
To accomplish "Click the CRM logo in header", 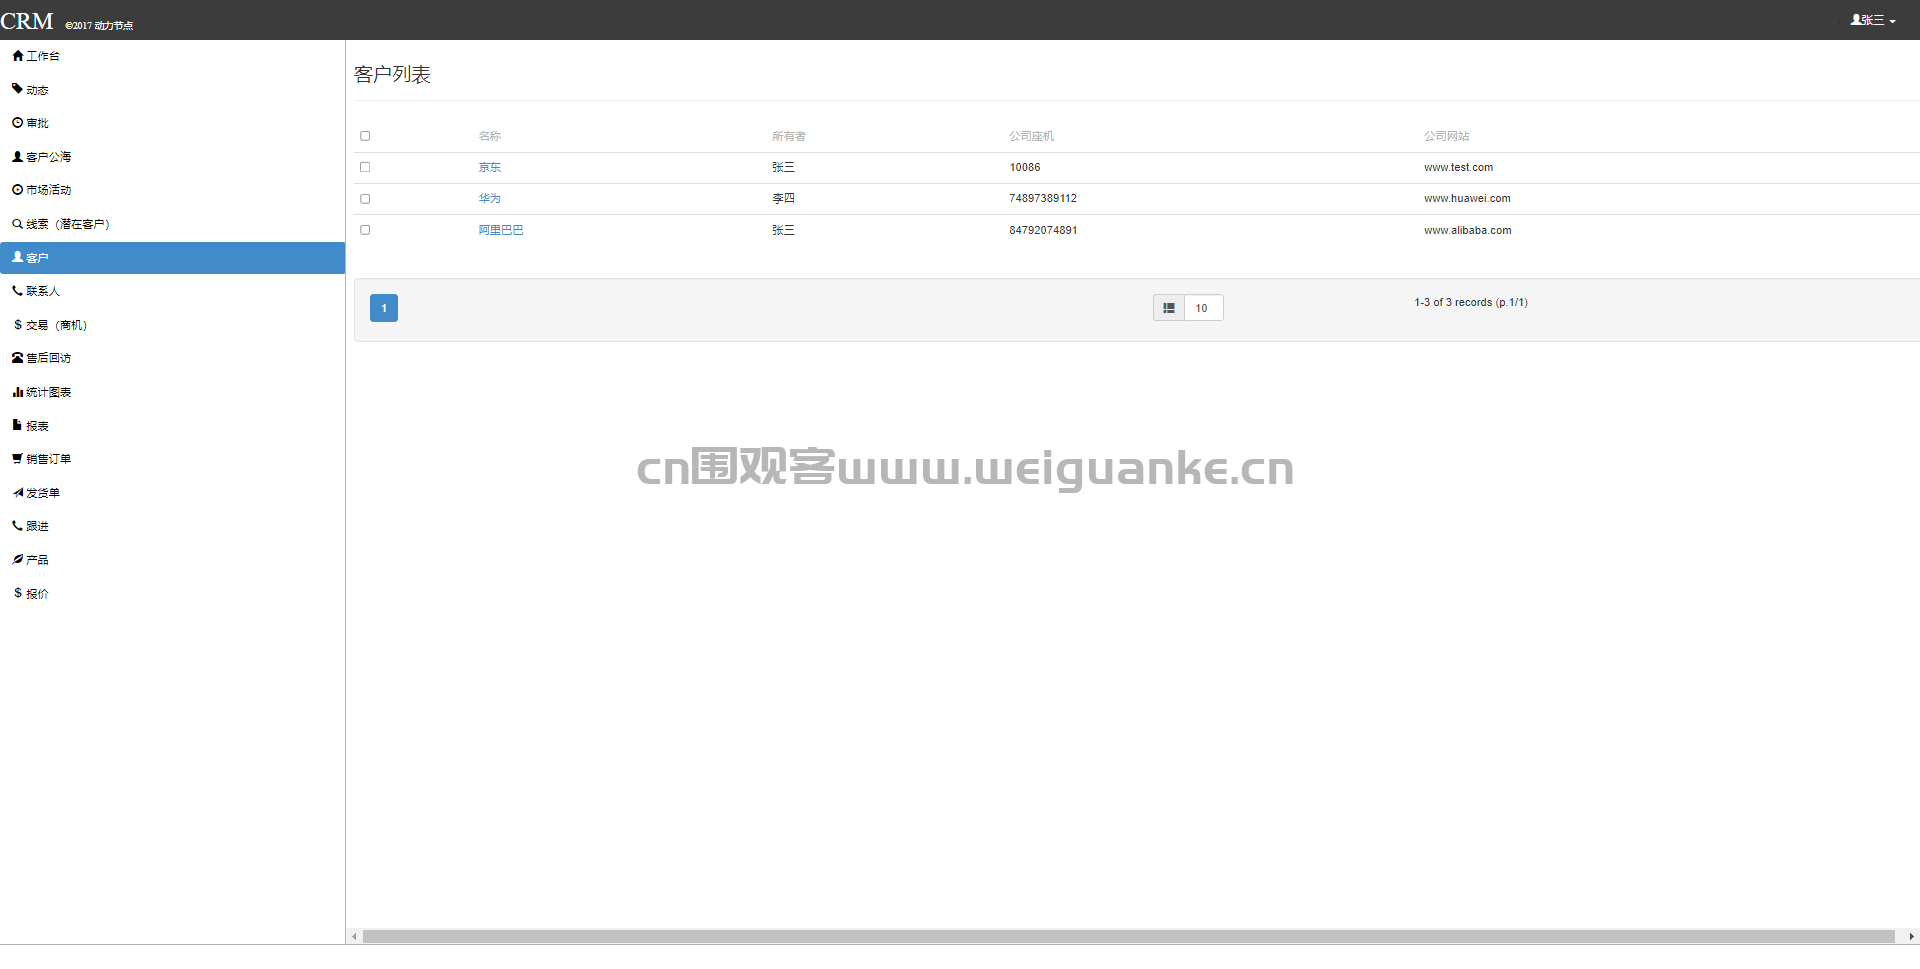I will [27, 21].
